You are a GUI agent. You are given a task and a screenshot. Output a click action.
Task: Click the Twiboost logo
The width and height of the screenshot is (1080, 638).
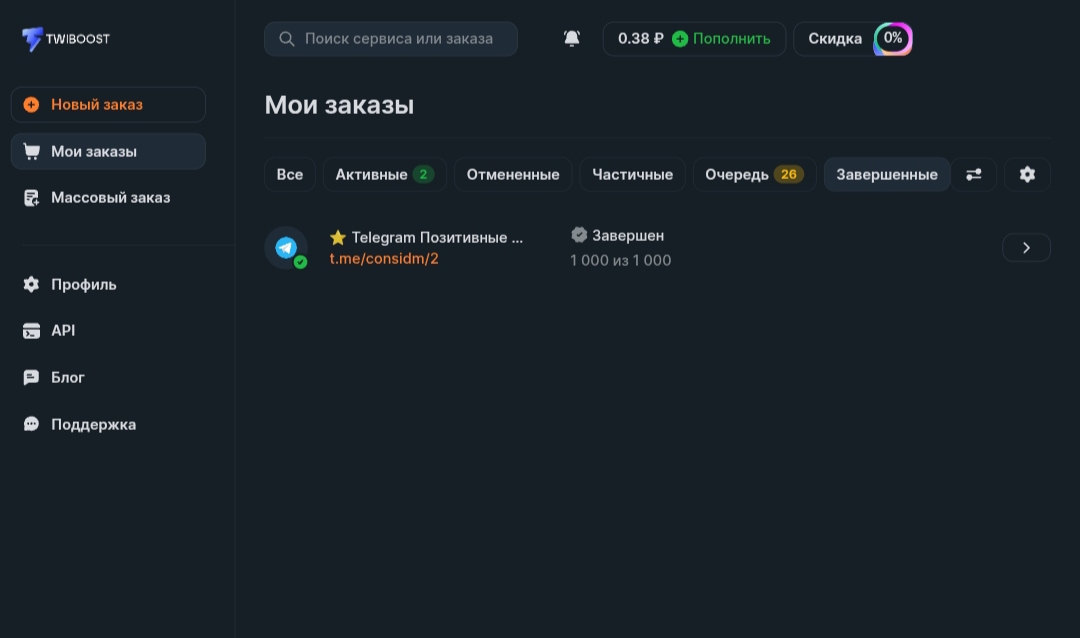coord(65,39)
